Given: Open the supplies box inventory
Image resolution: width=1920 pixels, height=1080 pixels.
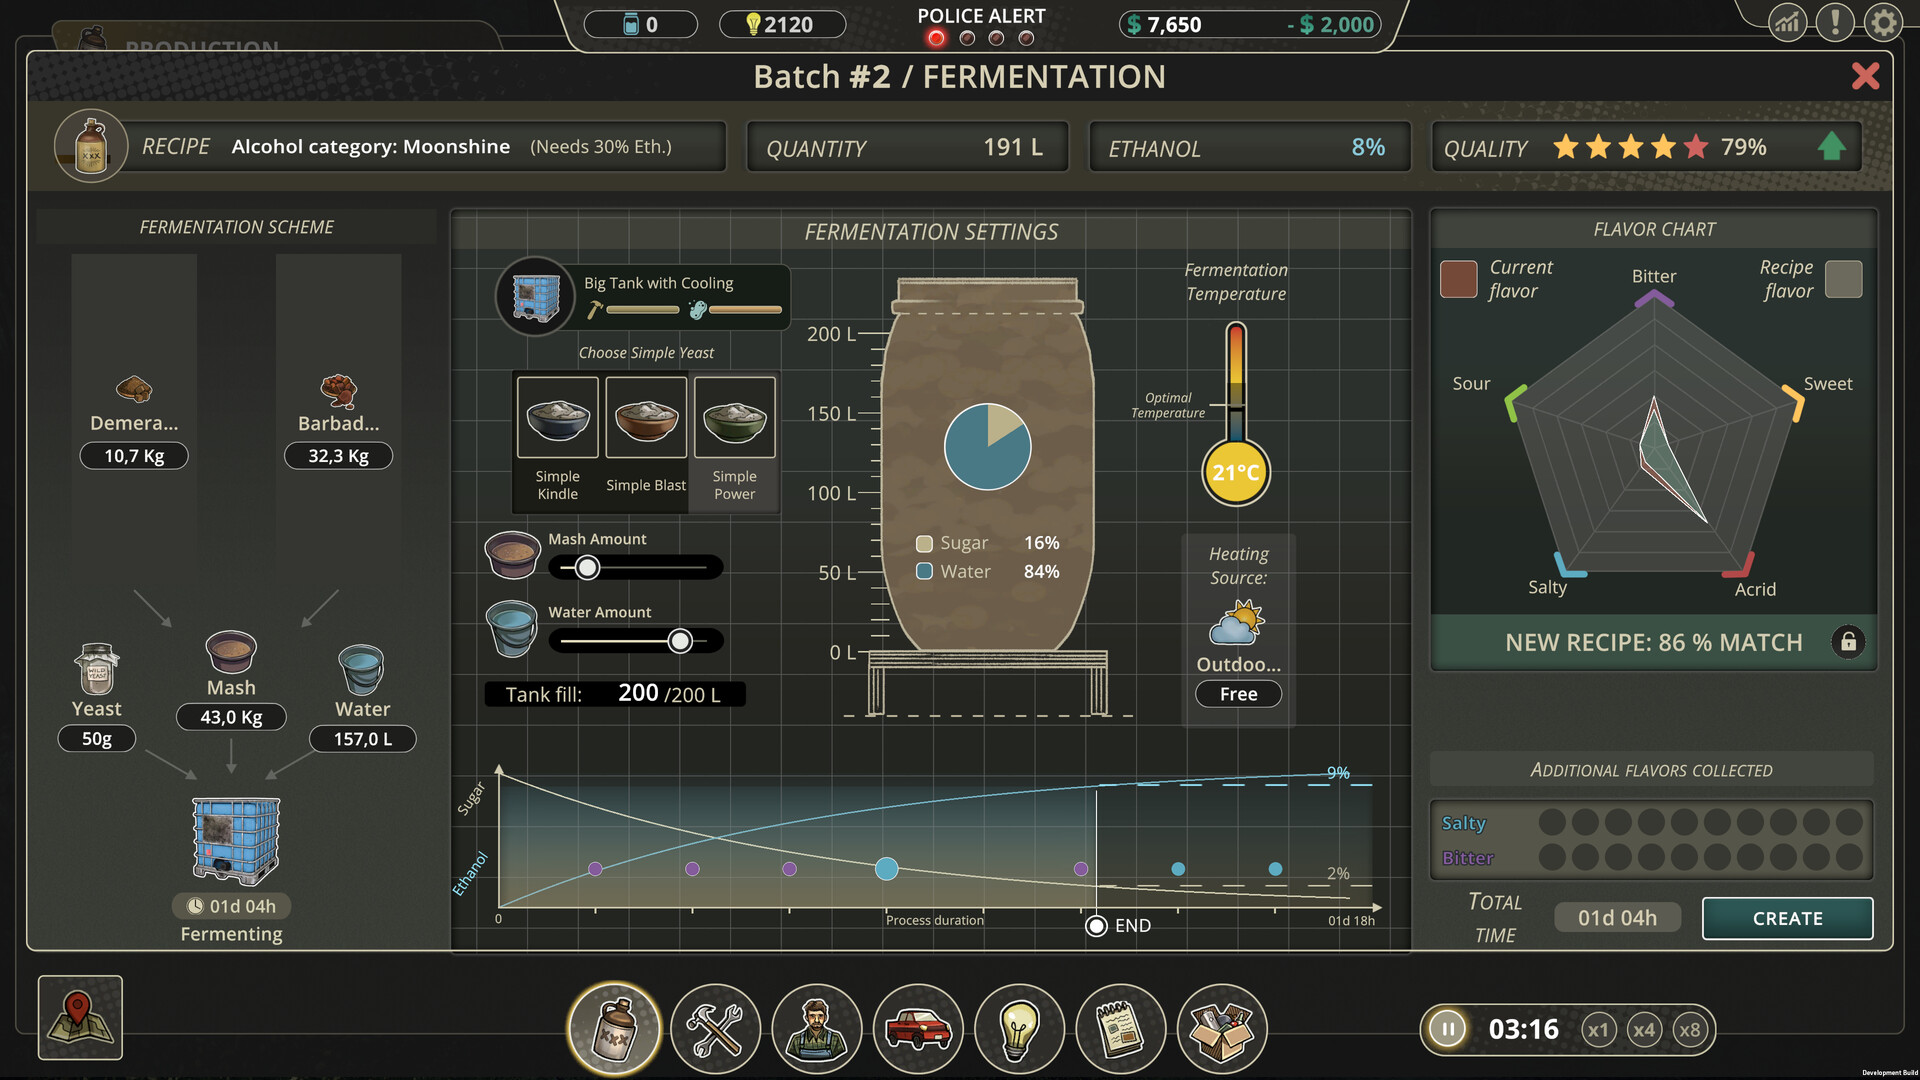Looking at the screenshot, I should [x=1222, y=1028].
